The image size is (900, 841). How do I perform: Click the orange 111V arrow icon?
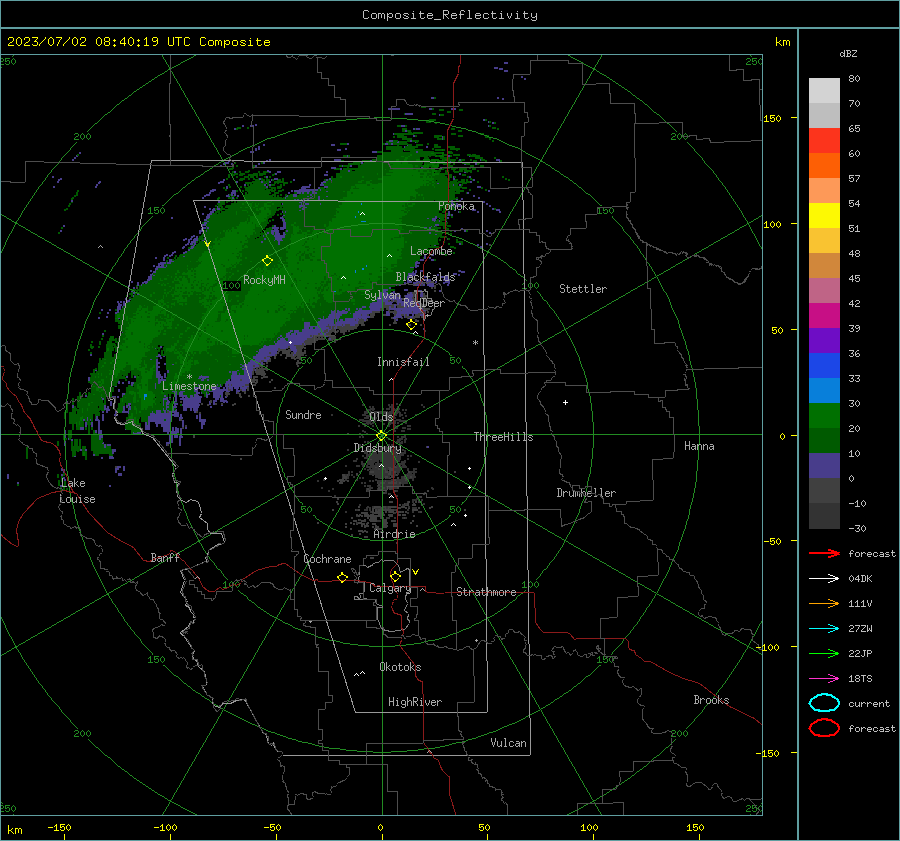[x=824, y=603]
